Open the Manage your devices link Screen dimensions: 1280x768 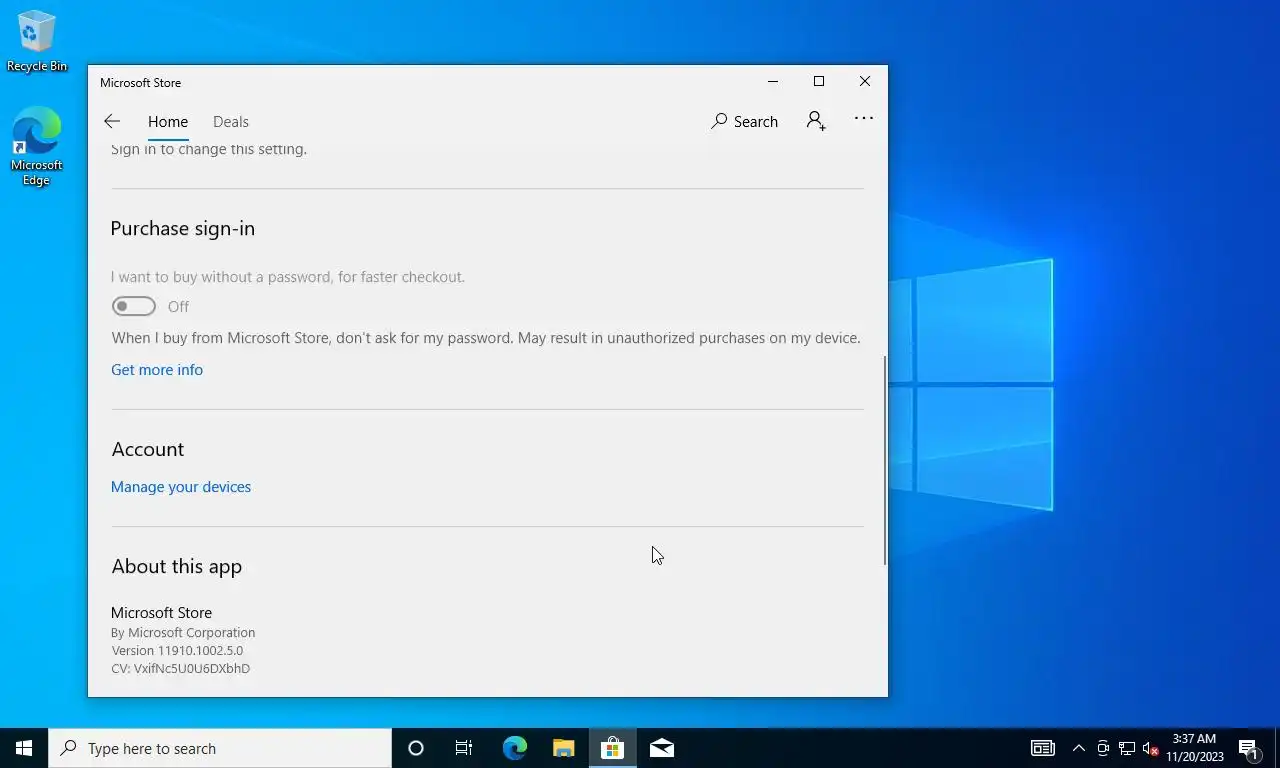(x=181, y=487)
